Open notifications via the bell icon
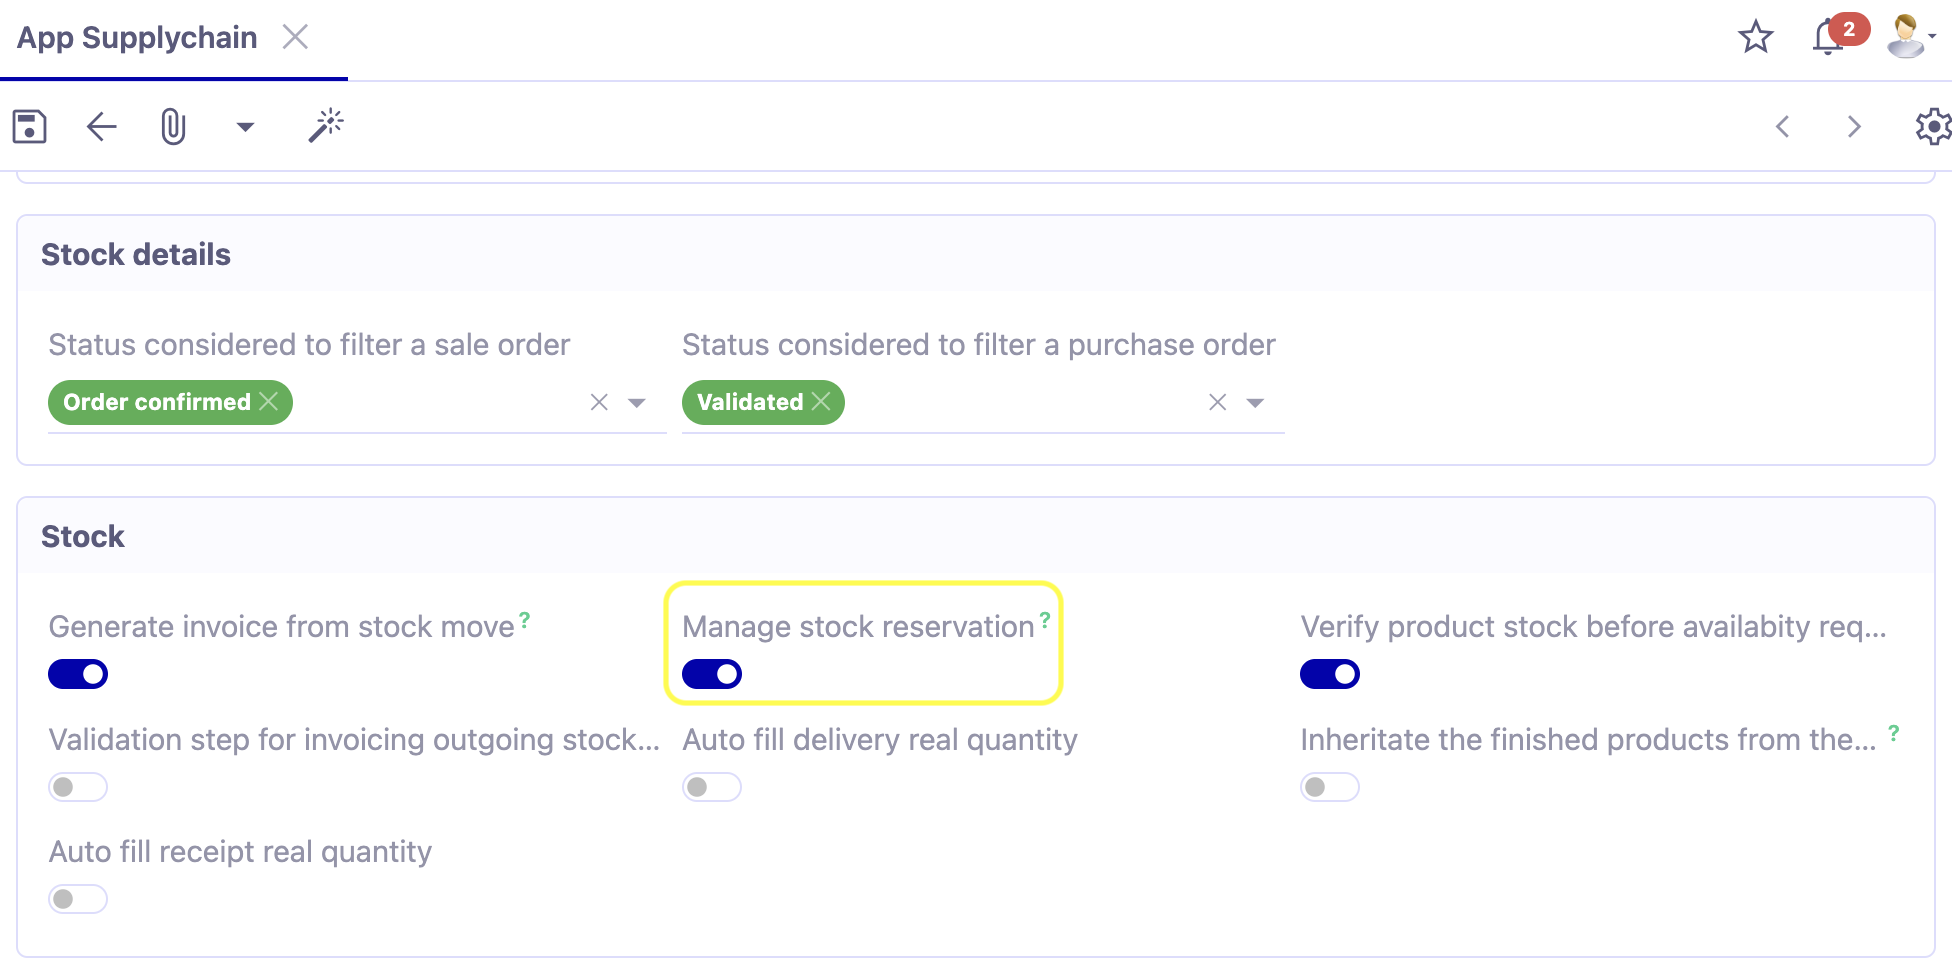This screenshot has height=978, width=1952. (x=1825, y=34)
